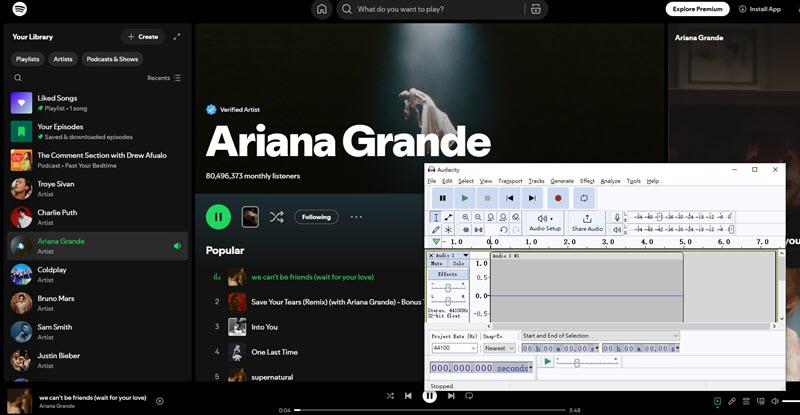
Task: Click the Create button in Your Library
Action: click(143, 37)
